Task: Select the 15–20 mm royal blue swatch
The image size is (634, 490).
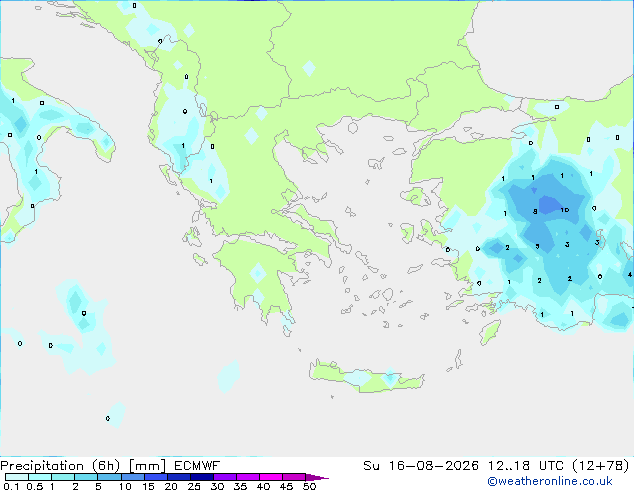Action: (156, 477)
